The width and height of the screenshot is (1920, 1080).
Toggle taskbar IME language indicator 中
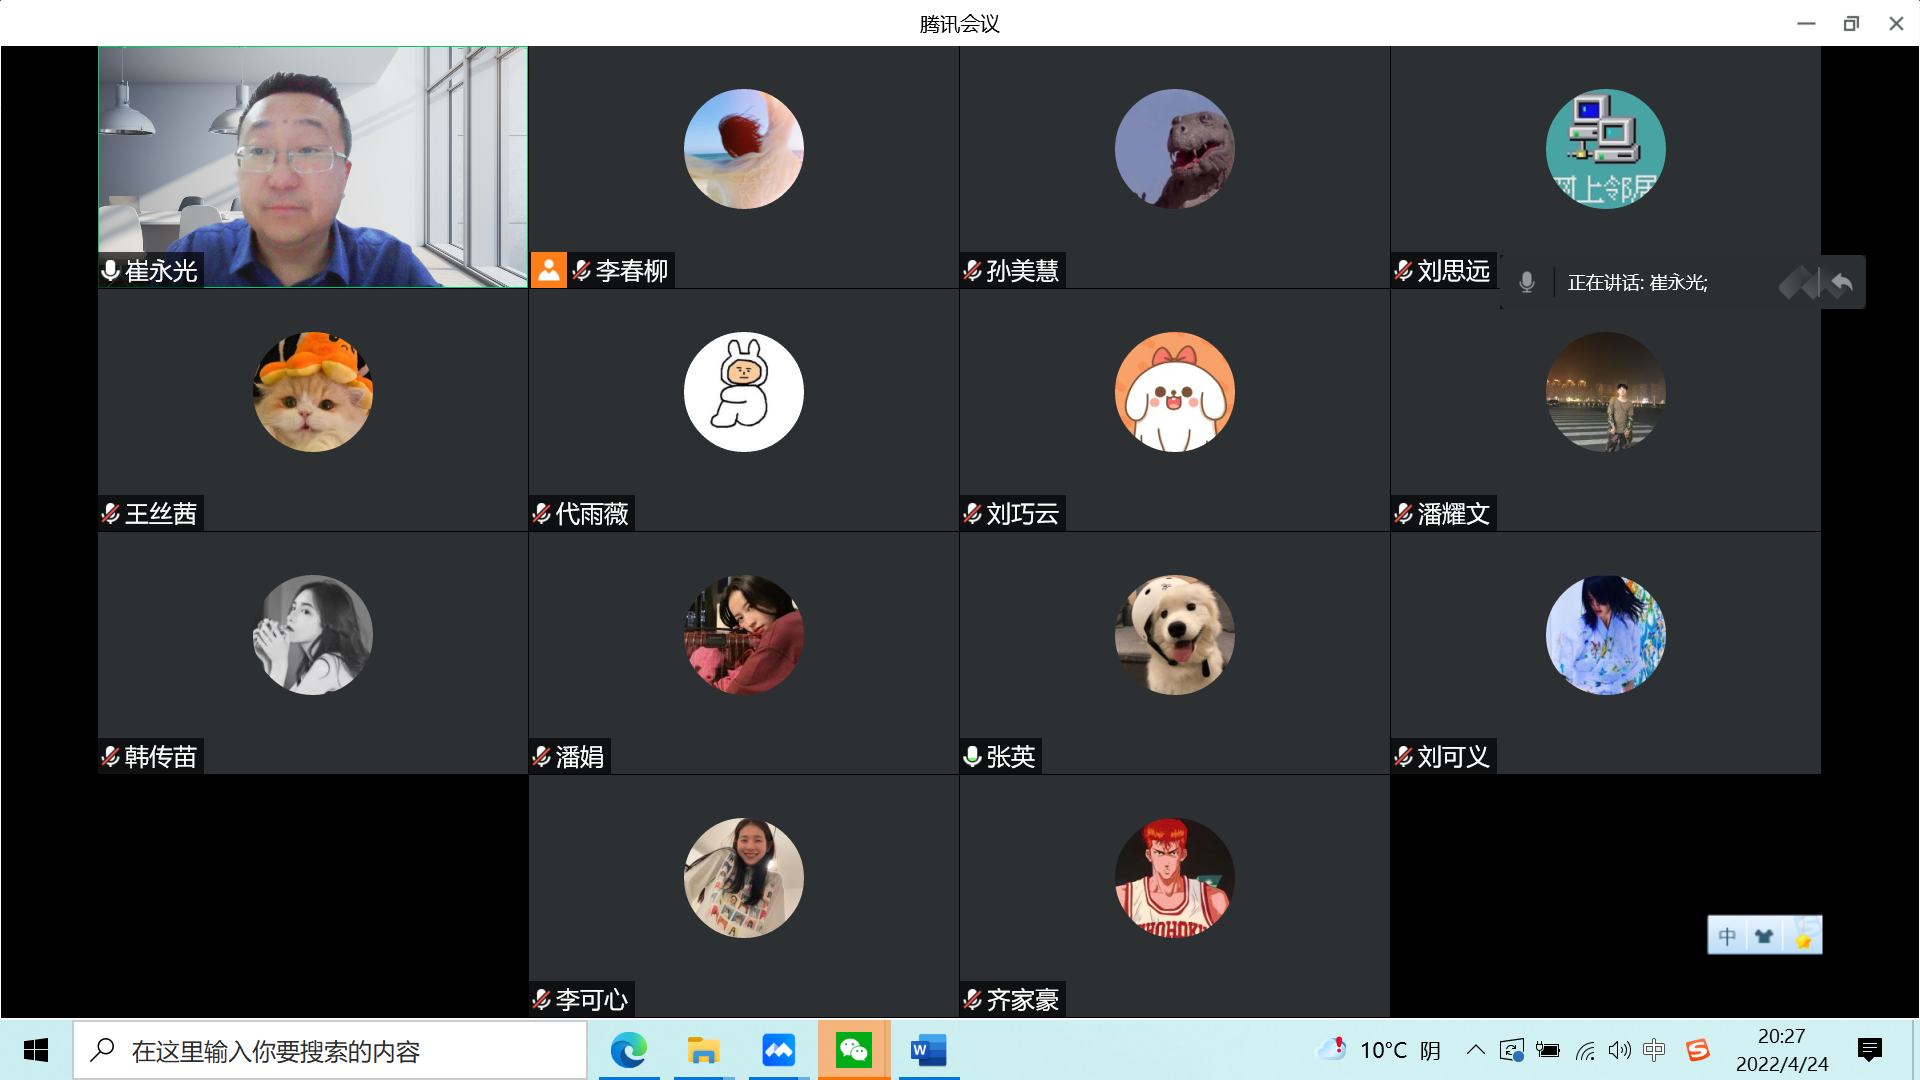(x=1654, y=1050)
